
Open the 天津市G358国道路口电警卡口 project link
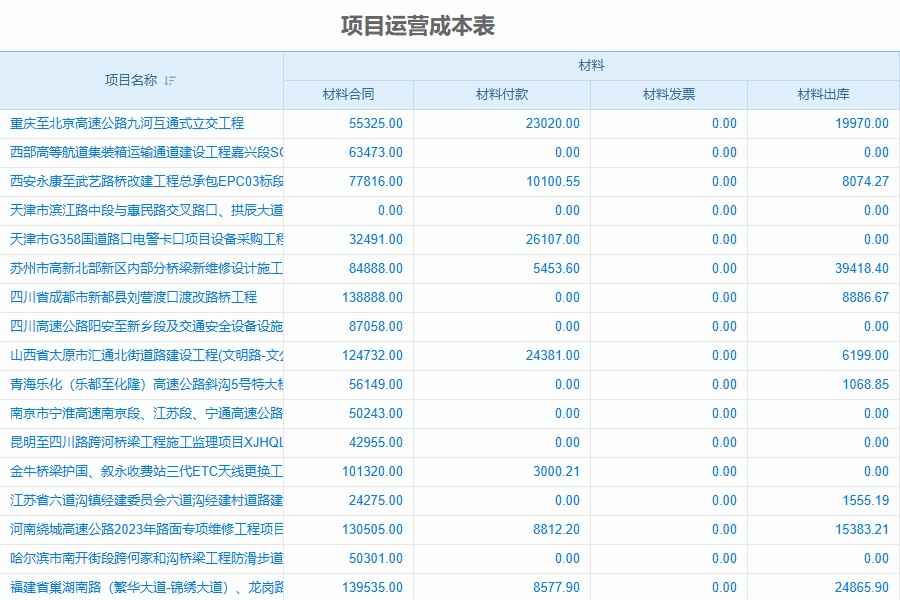pos(140,238)
